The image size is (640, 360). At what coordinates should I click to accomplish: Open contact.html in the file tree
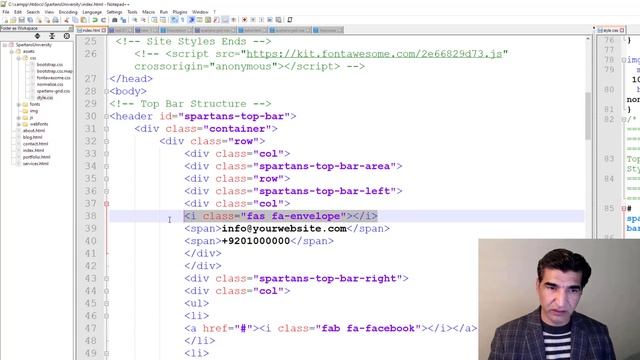tap(36, 144)
